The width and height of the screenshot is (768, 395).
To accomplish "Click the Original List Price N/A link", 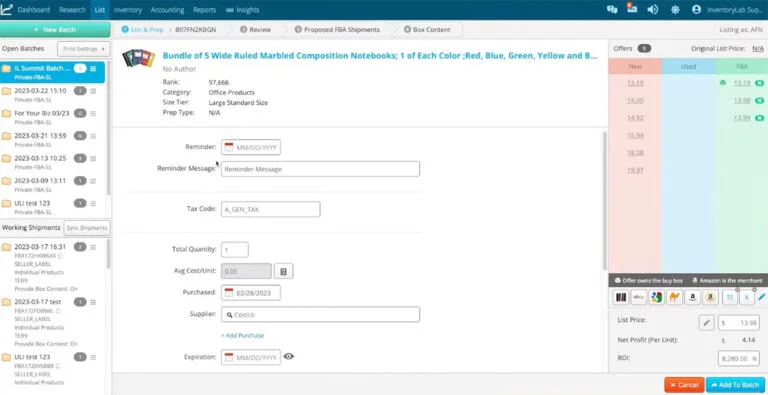I will [x=758, y=49].
